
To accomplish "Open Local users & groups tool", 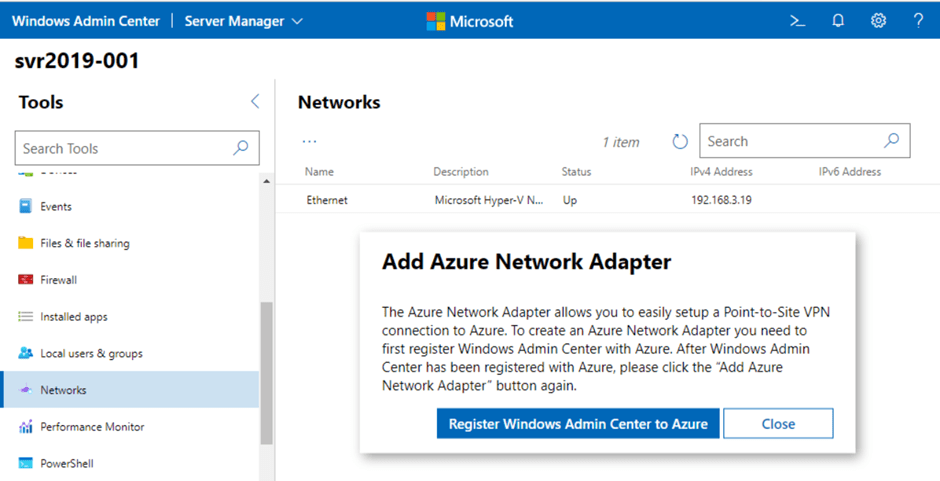I will pos(91,353).
